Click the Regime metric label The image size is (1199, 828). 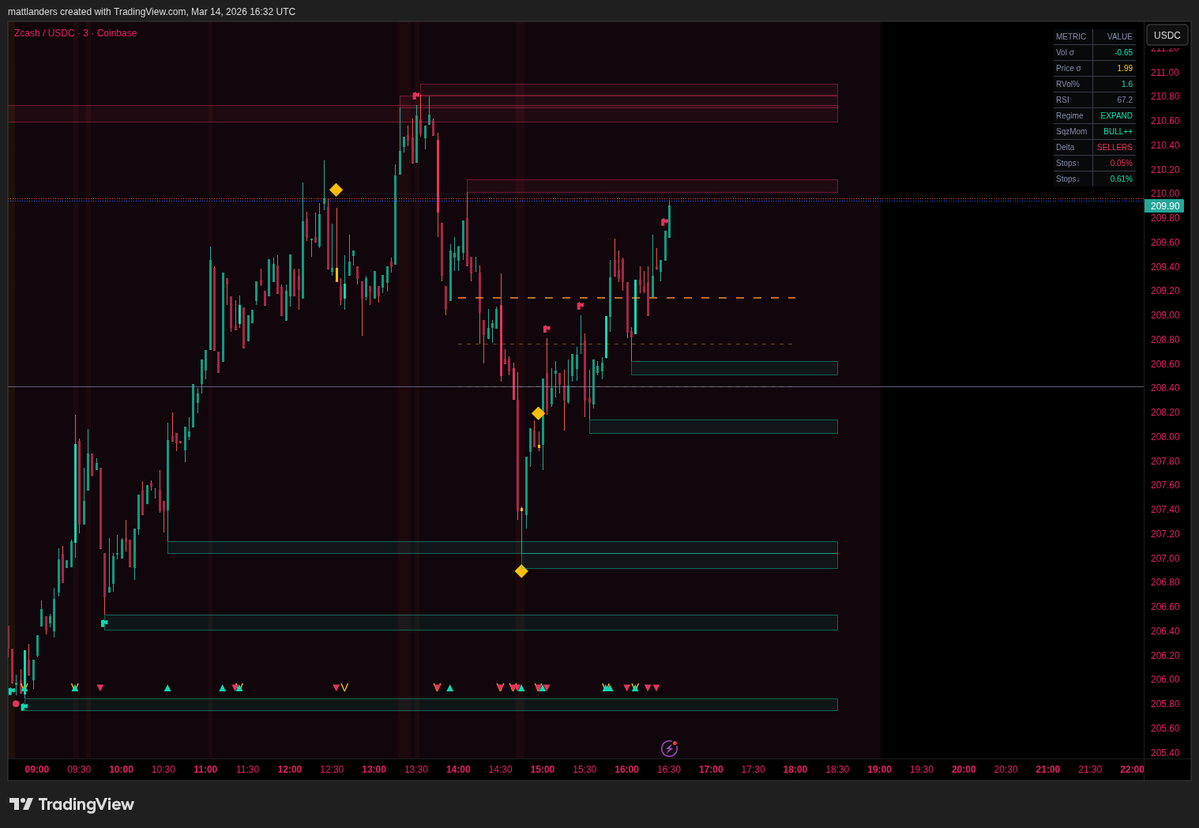pyautogui.click(x=1069, y=115)
